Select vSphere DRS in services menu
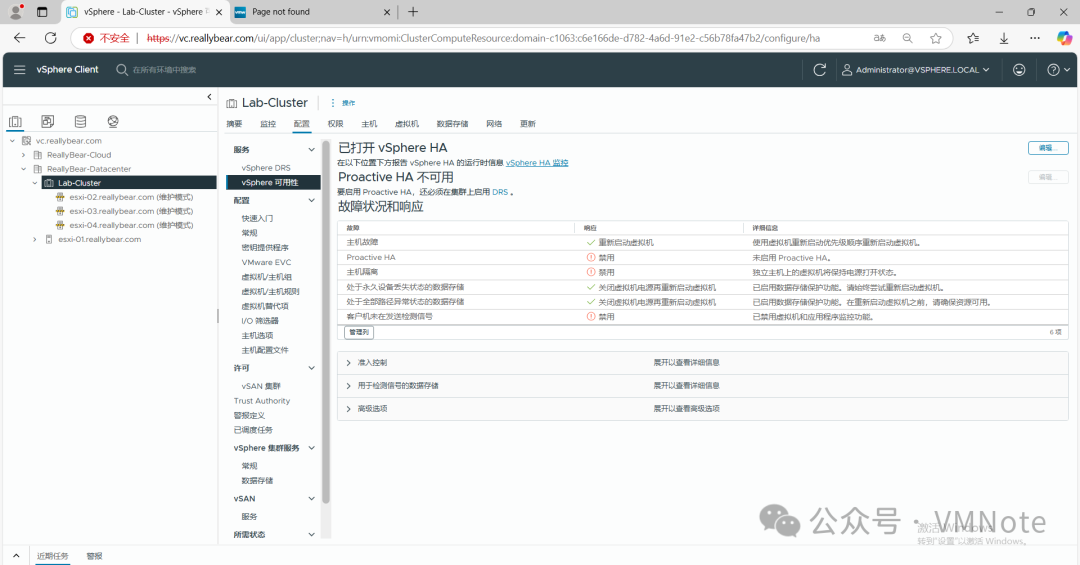Viewport: 1080px width, 565px height. coord(266,168)
